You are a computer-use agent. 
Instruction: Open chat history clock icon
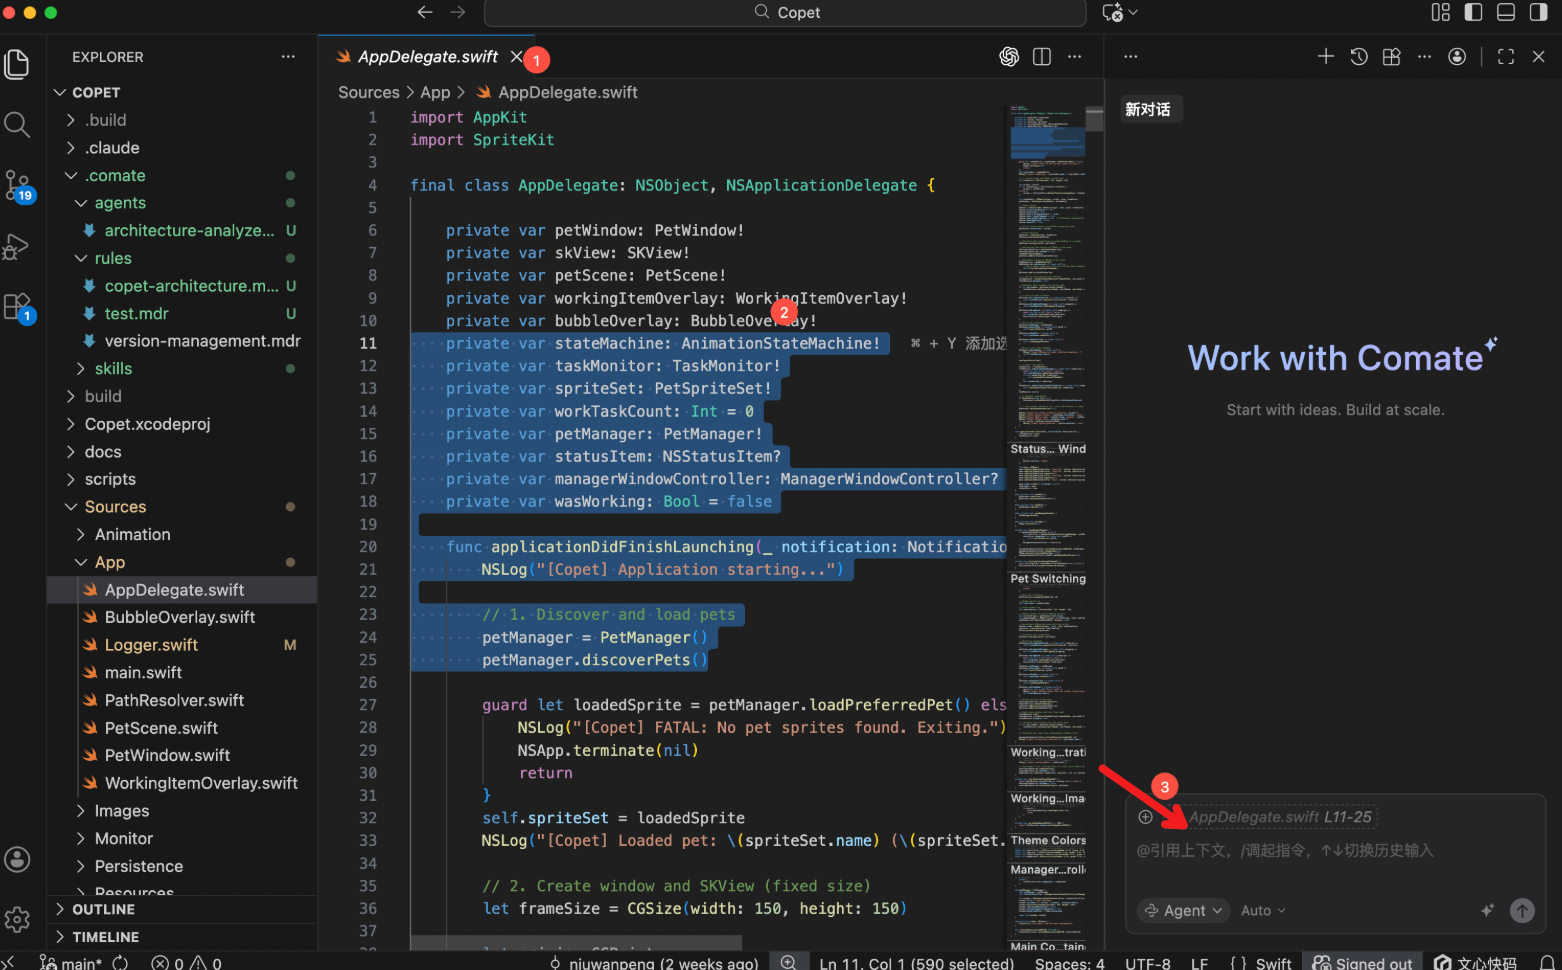click(1359, 57)
